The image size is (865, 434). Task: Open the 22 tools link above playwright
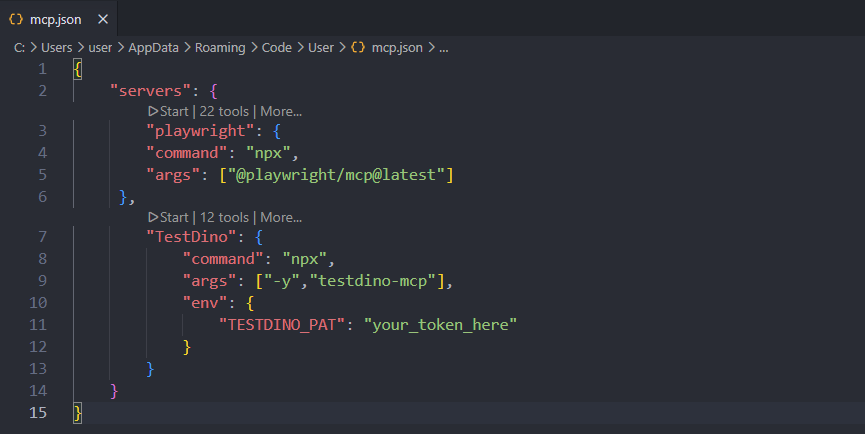(x=225, y=111)
